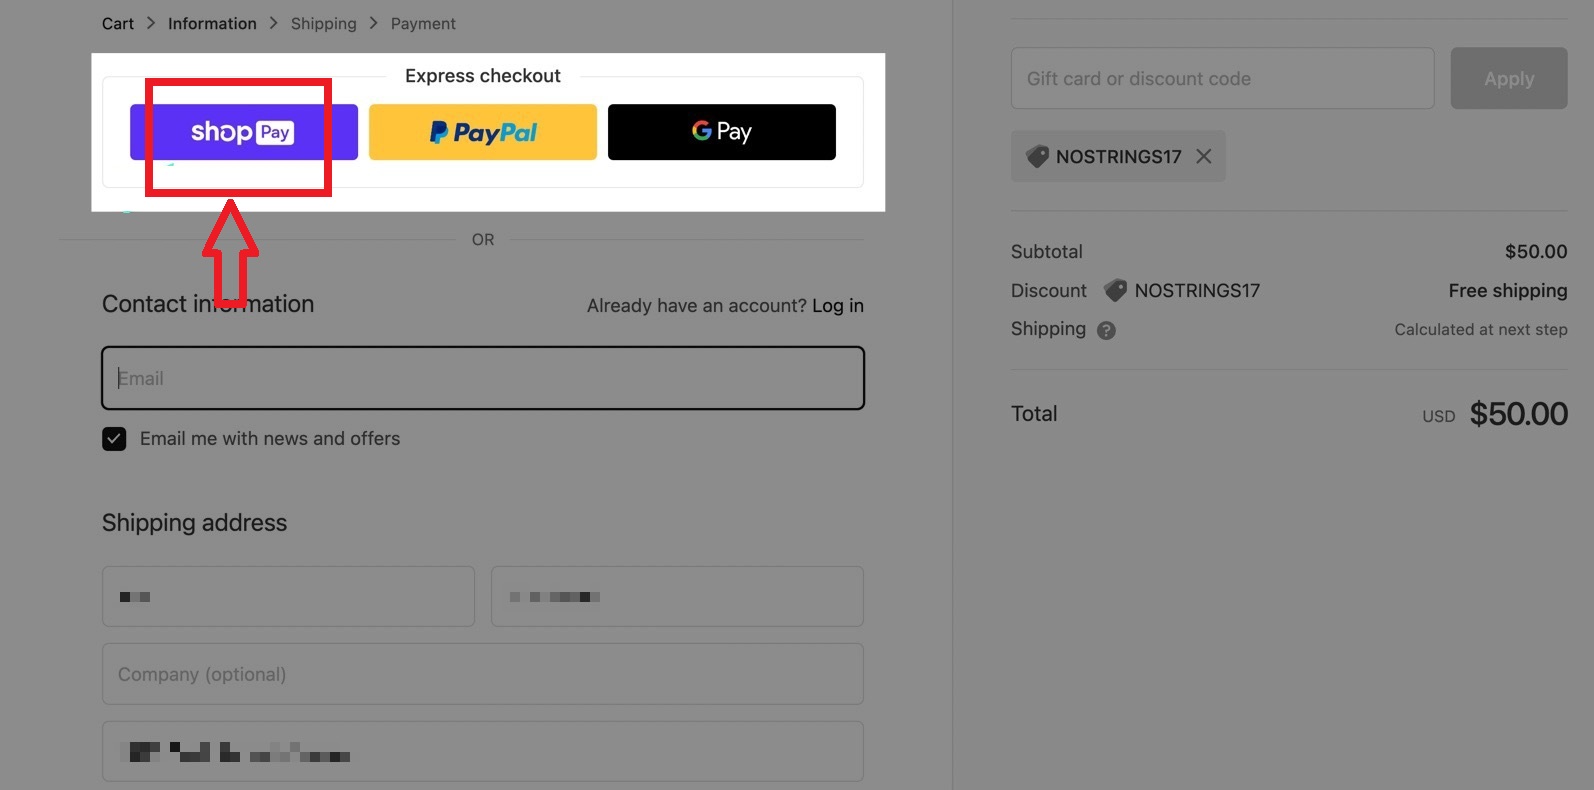
Task: Open the Information breadcrumb step
Action: 212,23
